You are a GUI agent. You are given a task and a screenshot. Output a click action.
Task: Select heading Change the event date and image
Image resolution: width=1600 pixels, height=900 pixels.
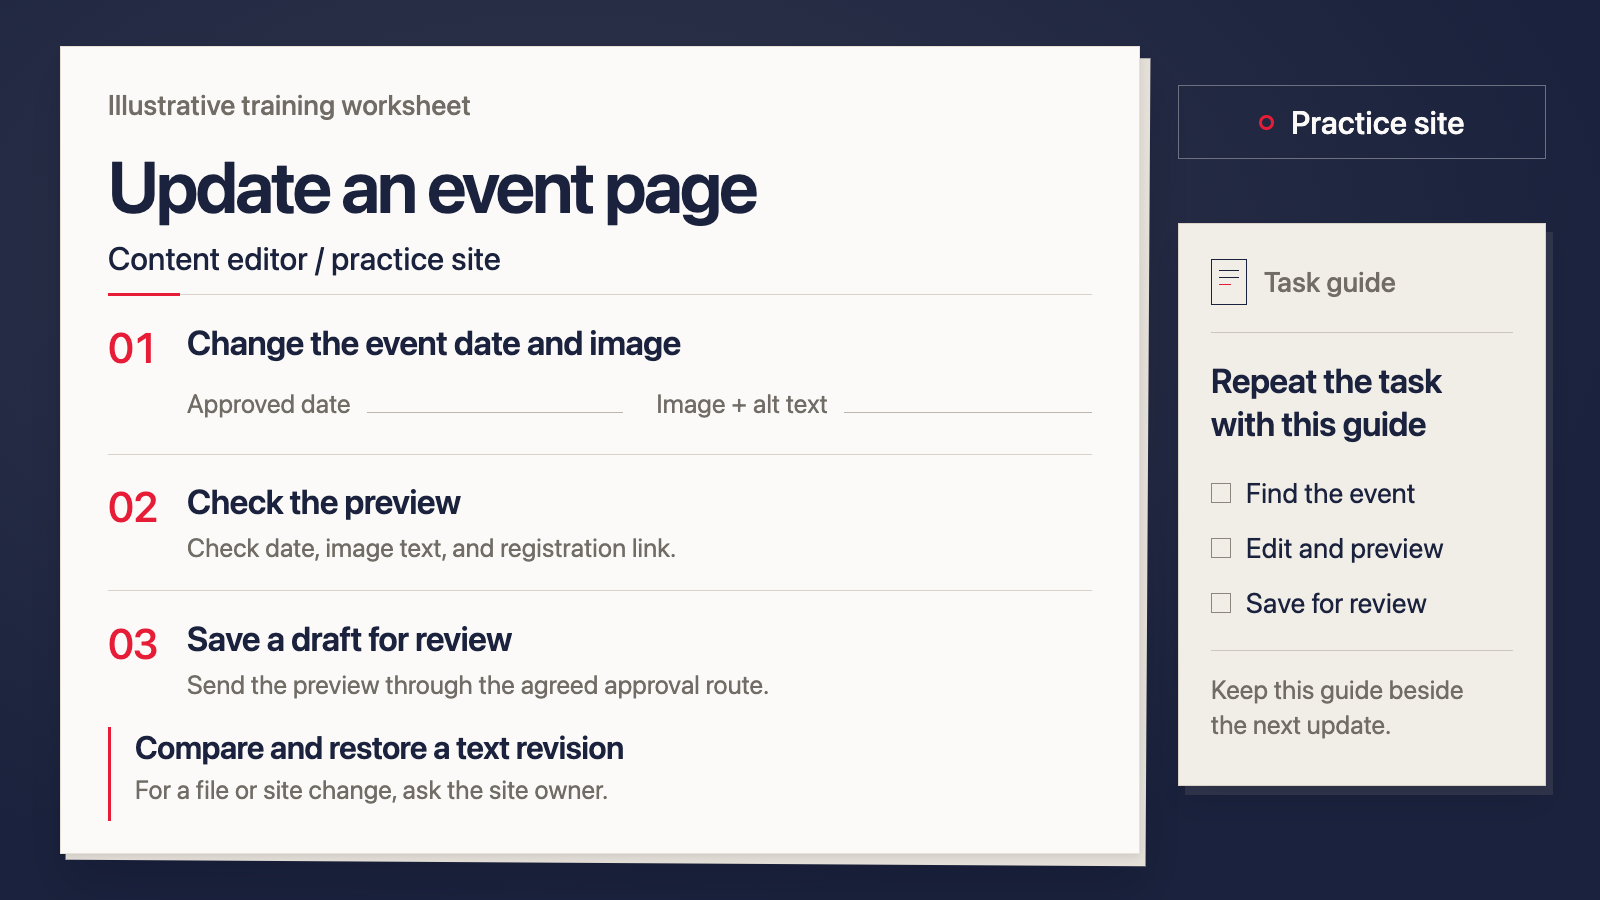click(434, 344)
